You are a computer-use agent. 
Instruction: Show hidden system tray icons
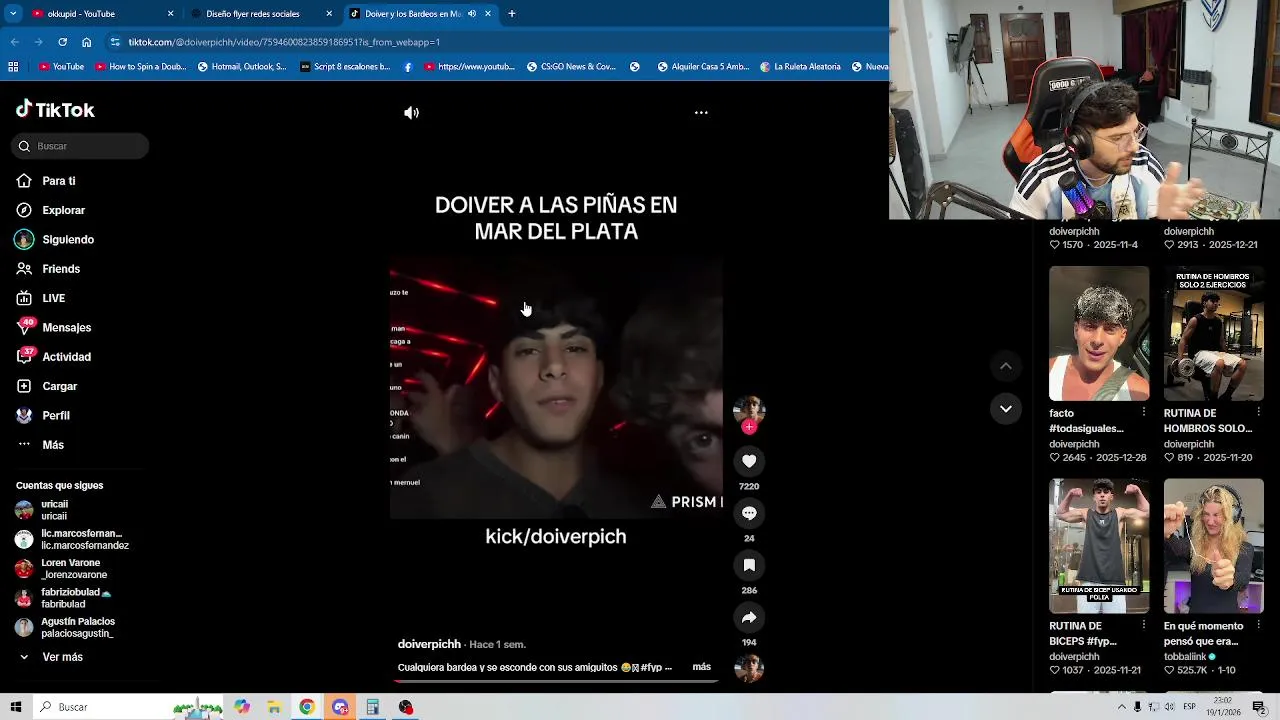[x=1121, y=707]
